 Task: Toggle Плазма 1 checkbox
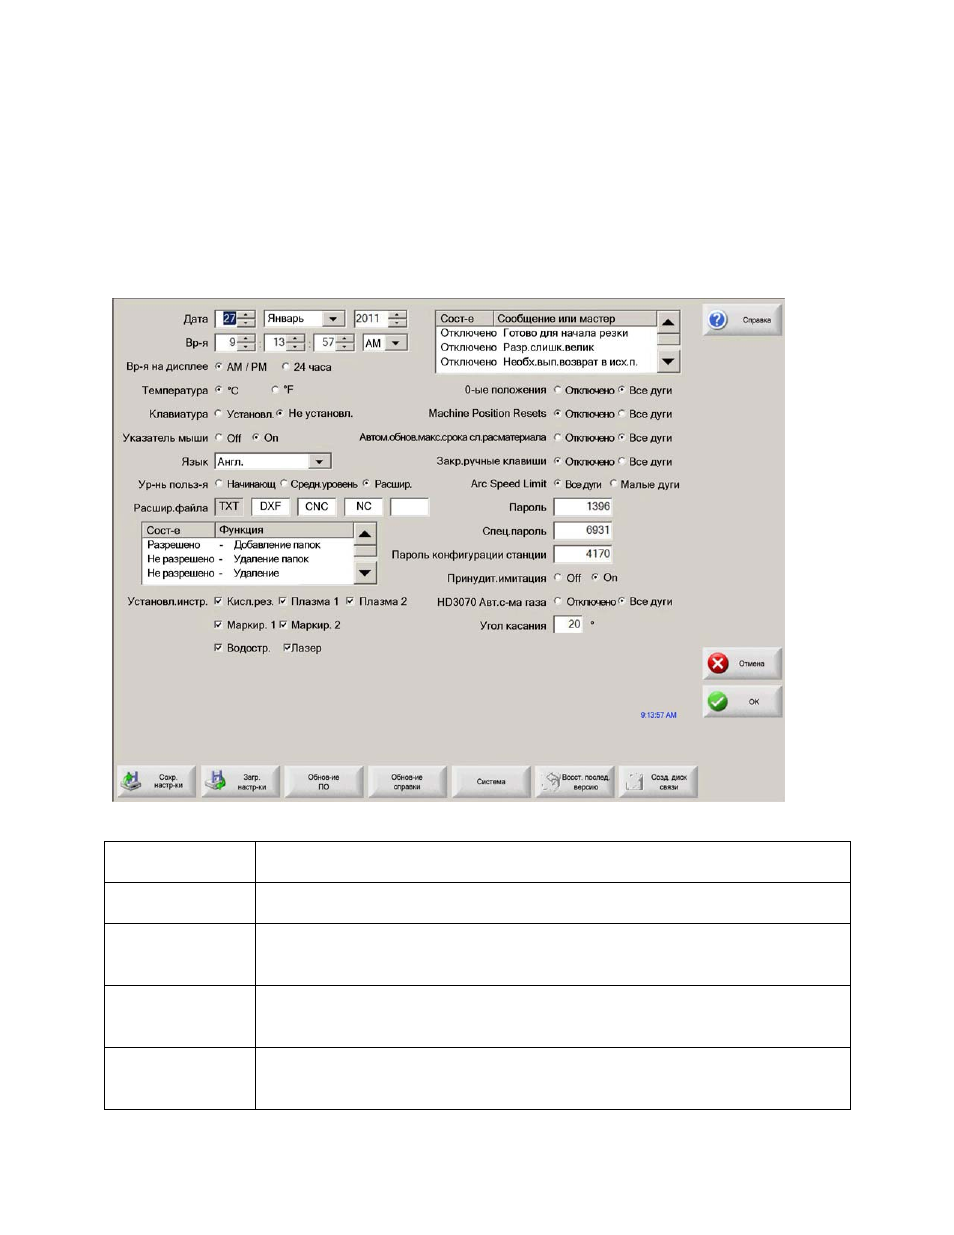click(x=283, y=602)
